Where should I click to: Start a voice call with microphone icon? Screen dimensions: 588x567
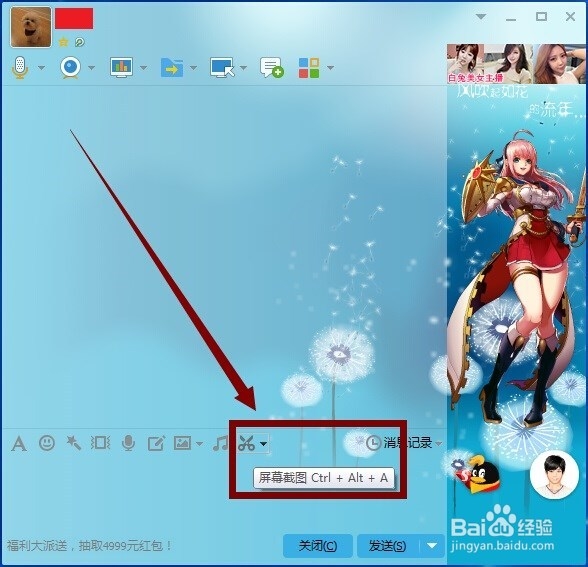tap(20, 68)
